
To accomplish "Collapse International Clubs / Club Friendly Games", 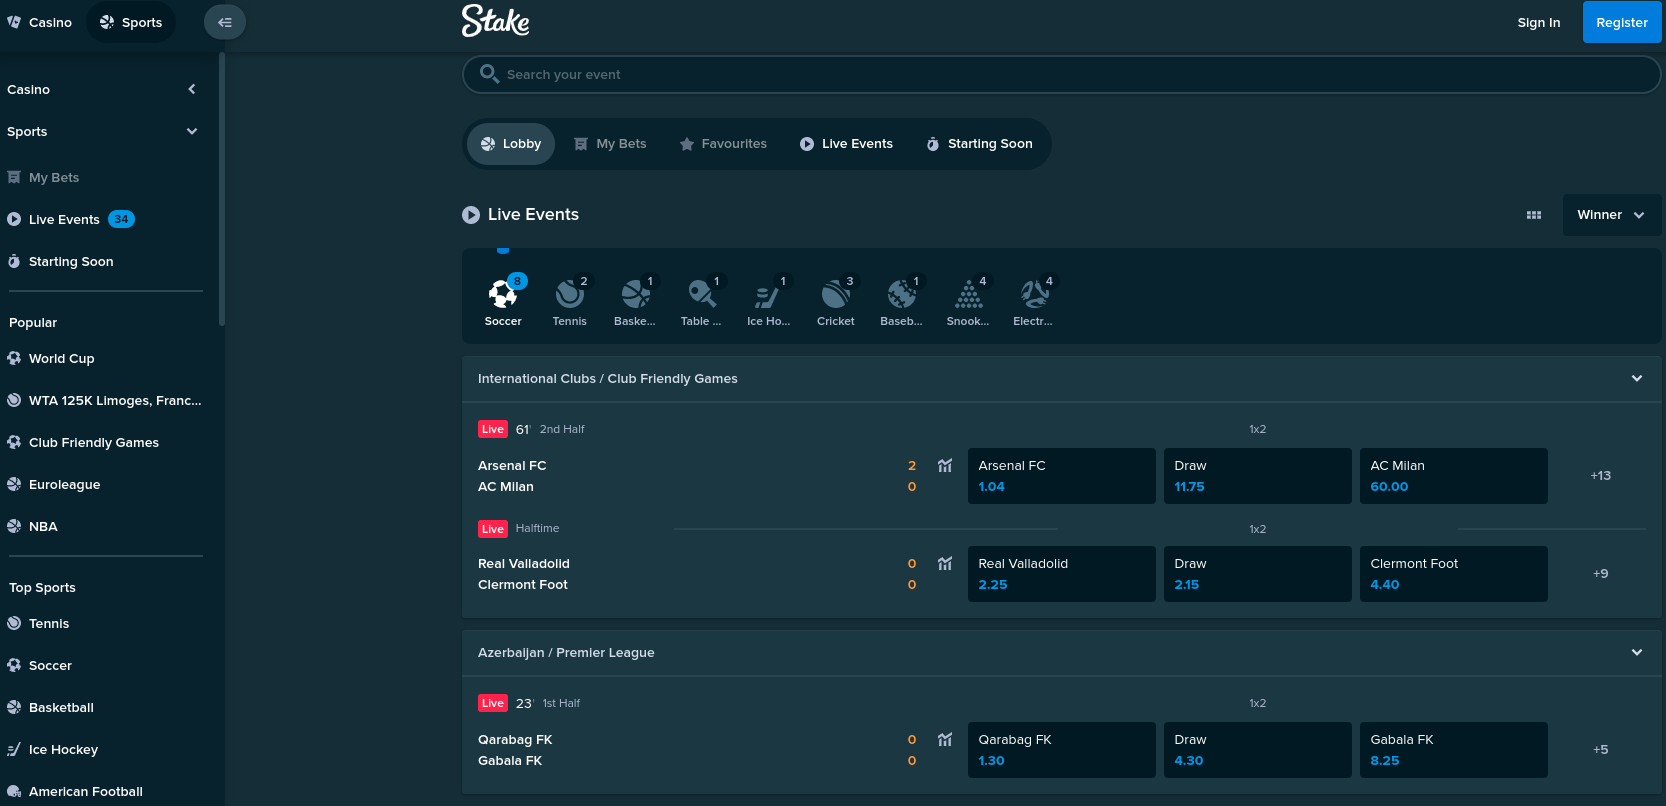I will click(x=1637, y=379).
